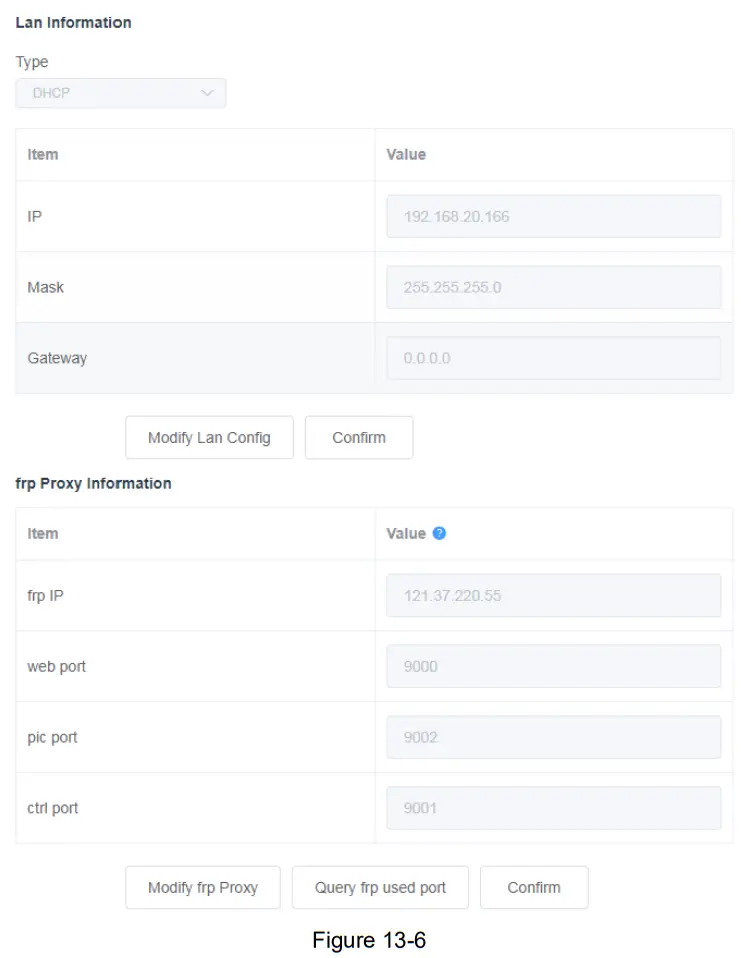The image size is (744, 958).
Task: Click the help icon next to Value
Action: coord(439,533)
